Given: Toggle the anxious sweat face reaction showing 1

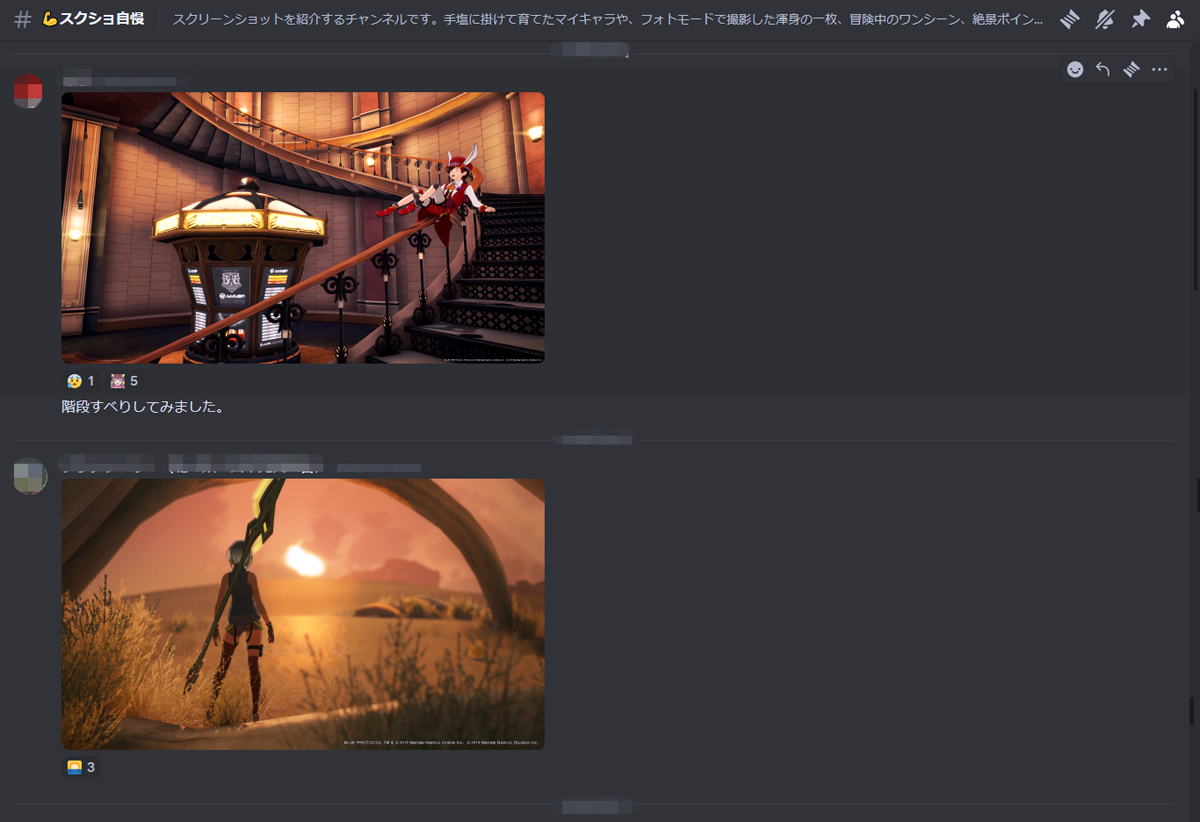Looking at the screenshot, I should point(80,381).
